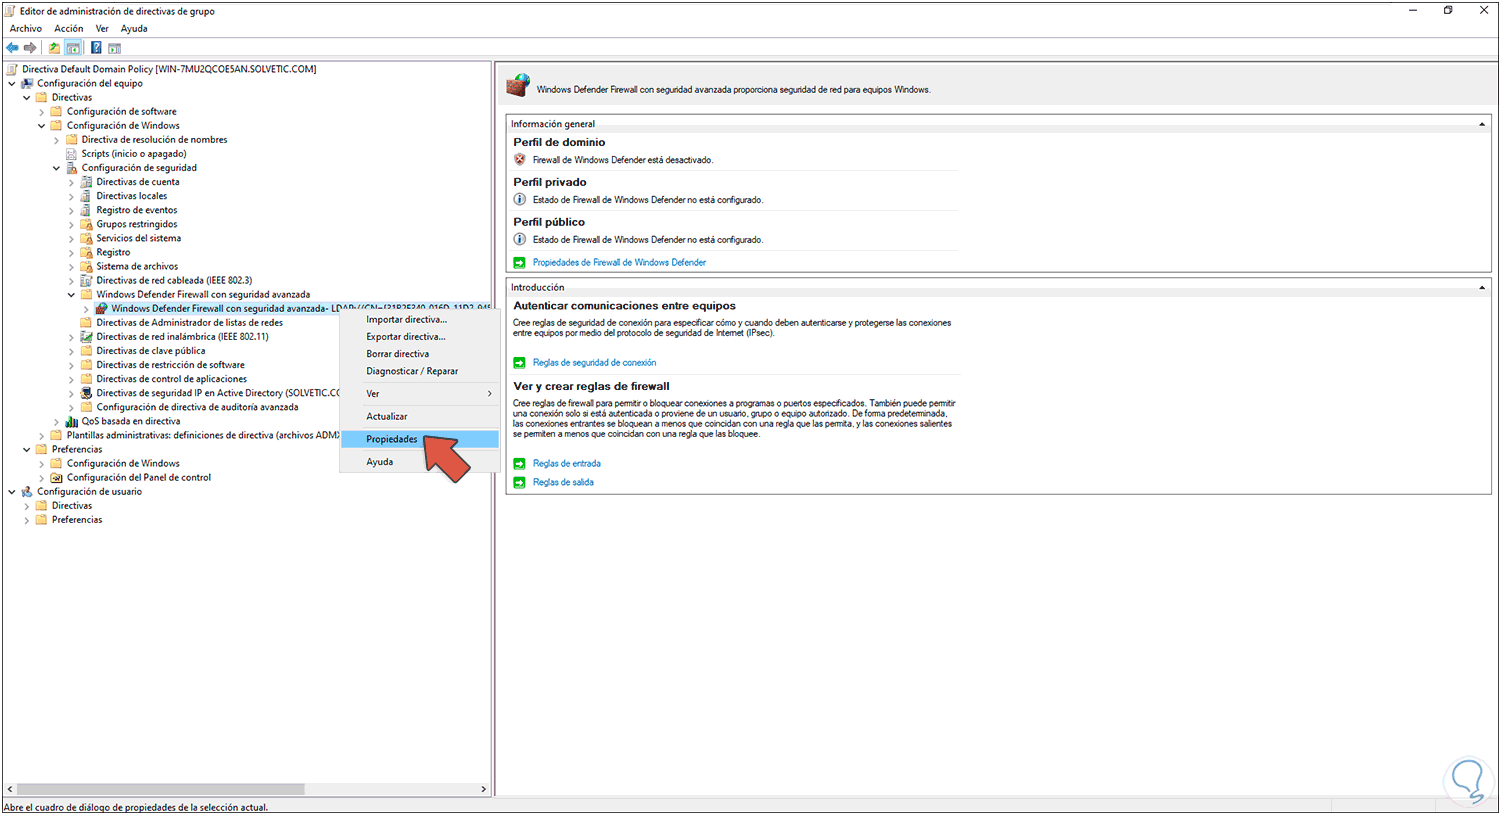Click the firewall brick icon on the LDAP node

[x=102, y=309]
